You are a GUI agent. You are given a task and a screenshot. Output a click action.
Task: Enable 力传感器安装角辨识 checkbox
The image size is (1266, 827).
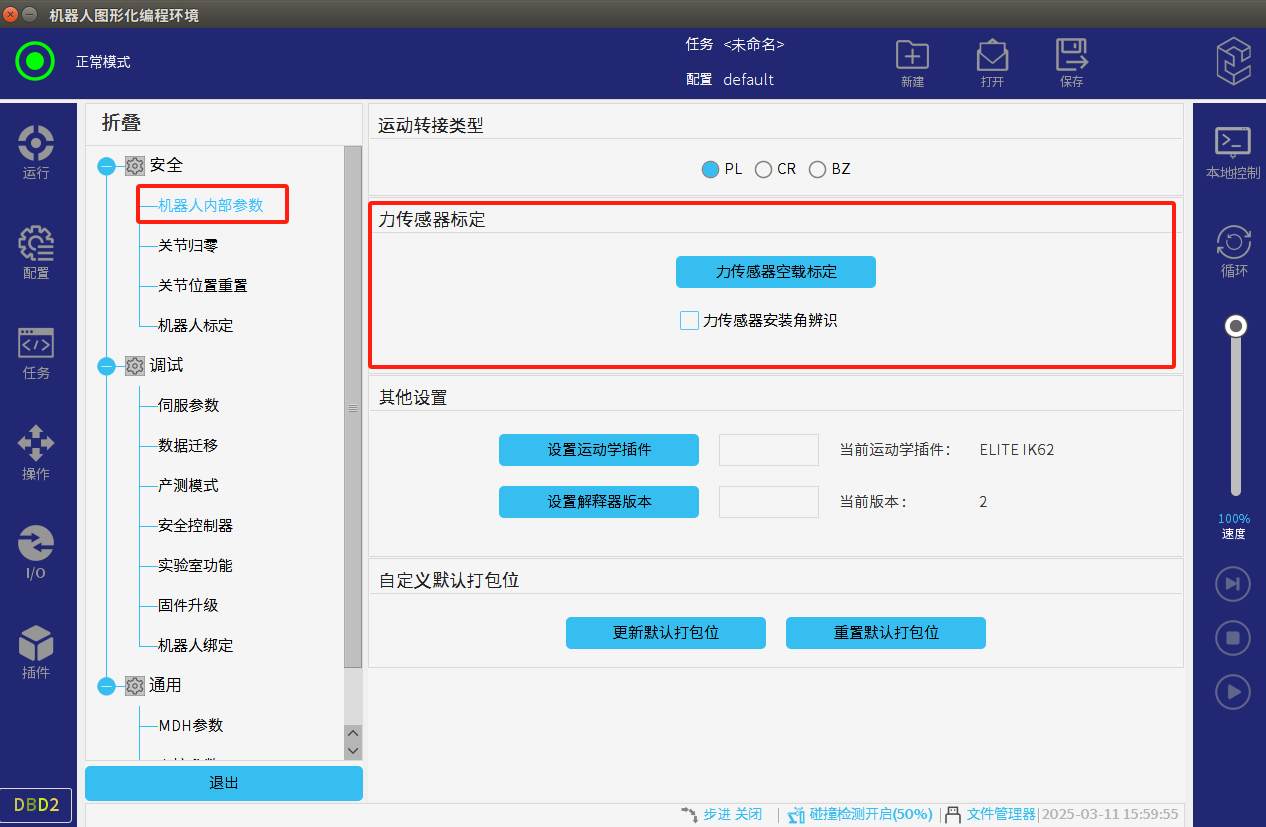pos(689,321)
